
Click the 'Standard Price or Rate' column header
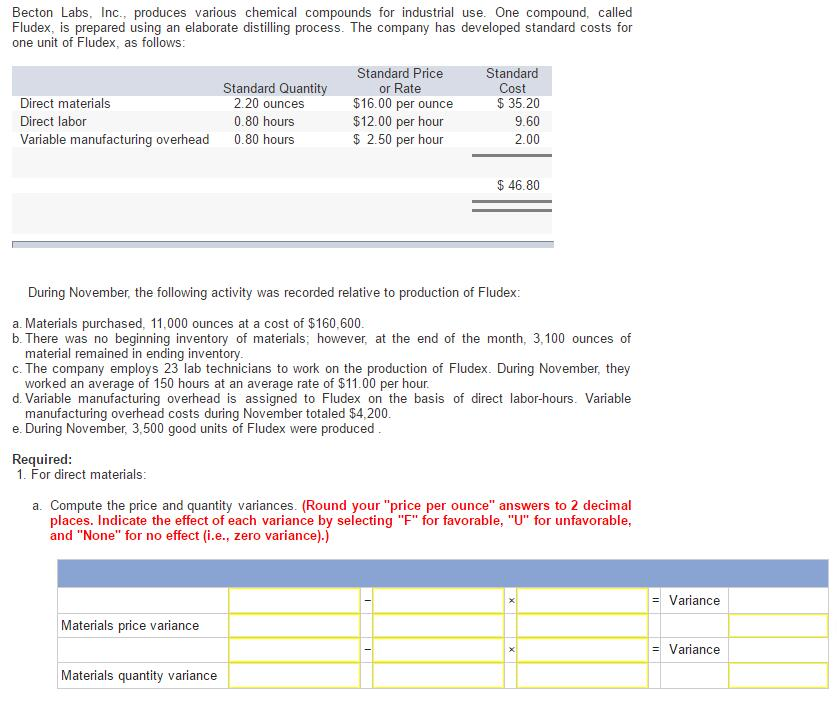[x=400, y=81]
